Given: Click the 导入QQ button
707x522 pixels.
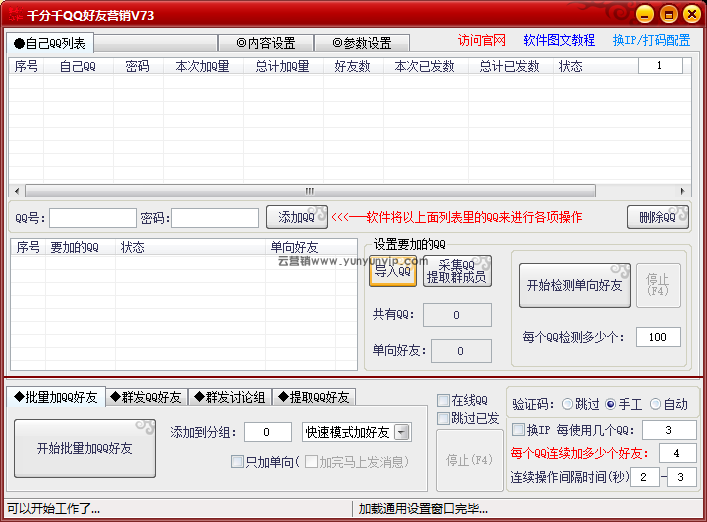Looking at the screenshot, I should [393, 271].
